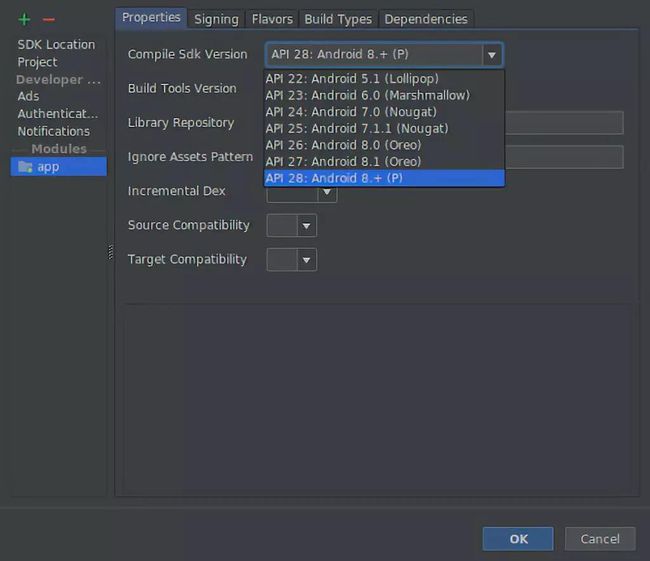
Task: Click the OK button
Action: [518, 539]
